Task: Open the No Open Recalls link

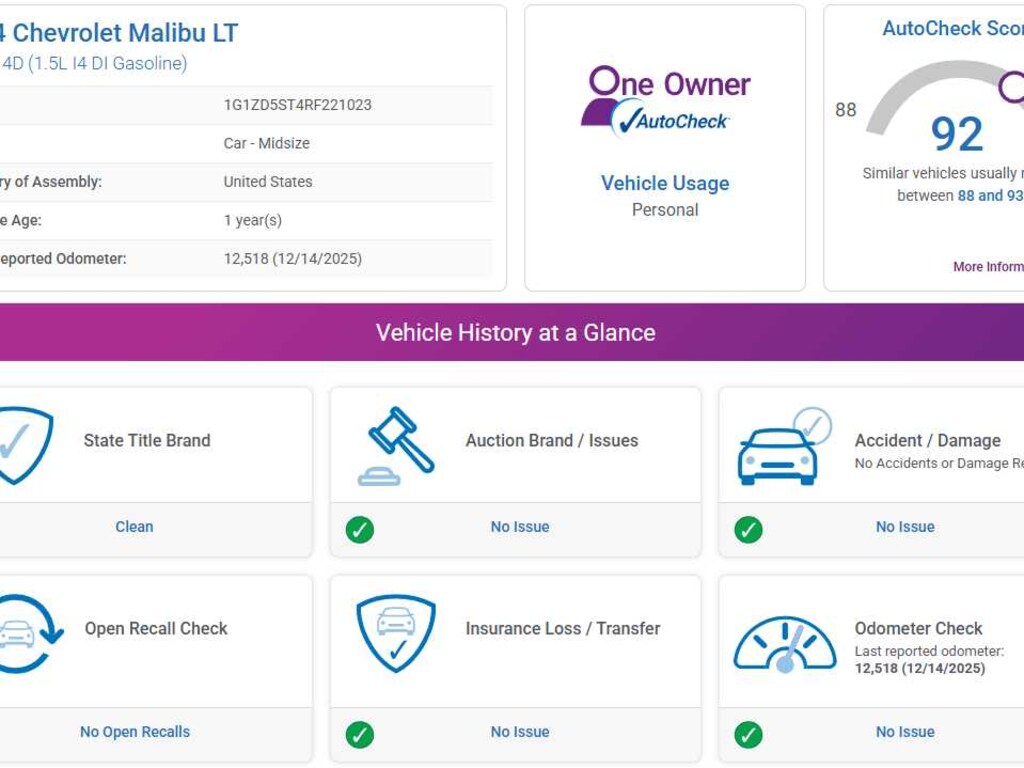Action: [x=135, y=732]
